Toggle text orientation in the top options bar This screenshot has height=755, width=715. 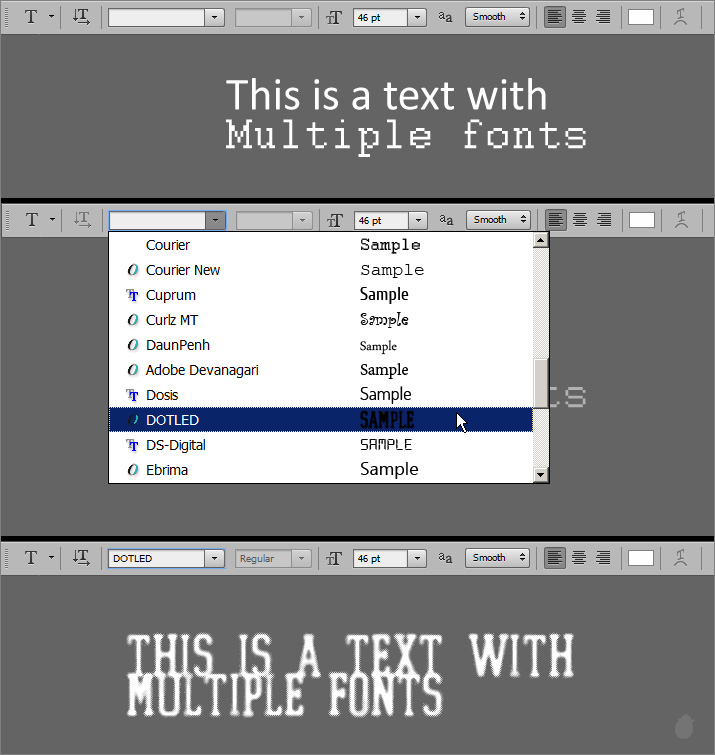coord(81,17)
